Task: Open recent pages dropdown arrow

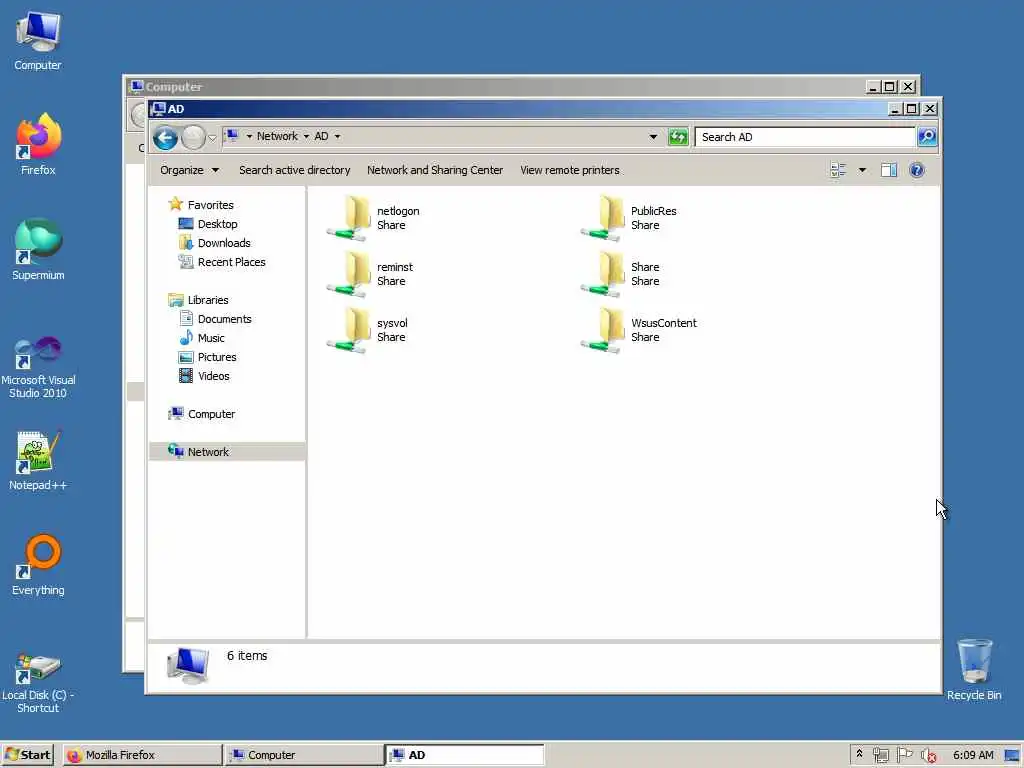Action: pos(212,138)
